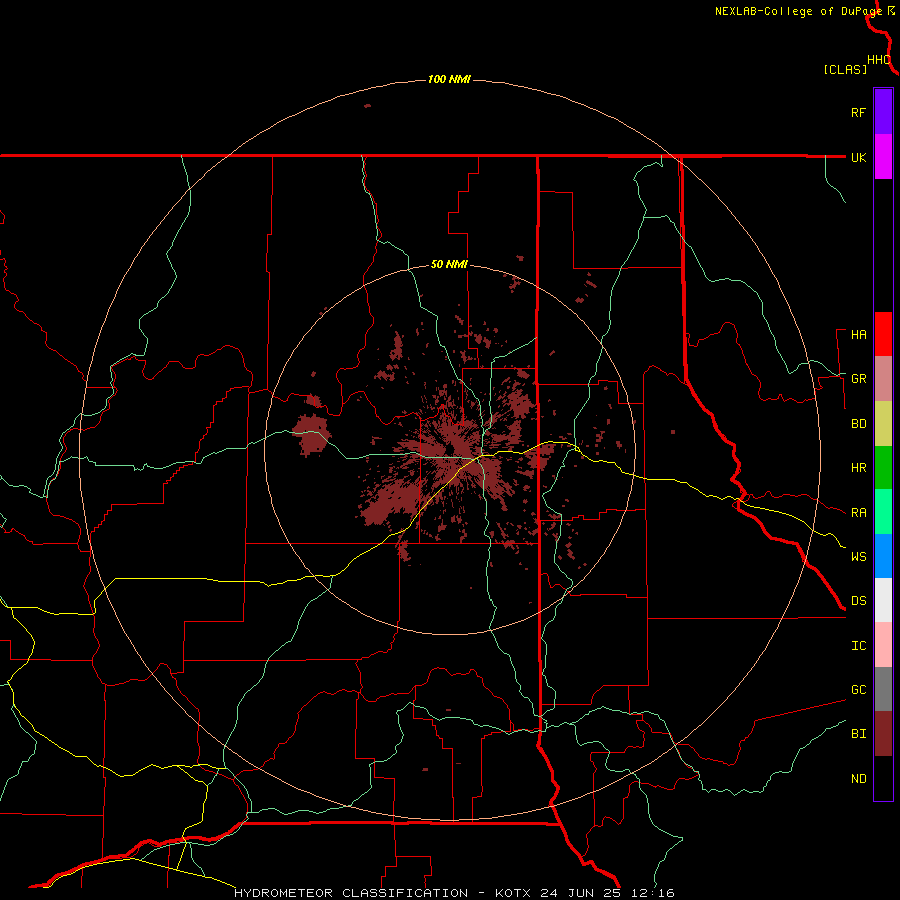Click the blue WS color swatch

pos(883,556)
